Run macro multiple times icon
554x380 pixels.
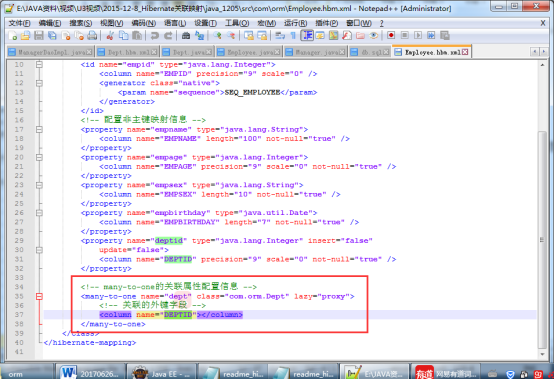coord(431,36)
